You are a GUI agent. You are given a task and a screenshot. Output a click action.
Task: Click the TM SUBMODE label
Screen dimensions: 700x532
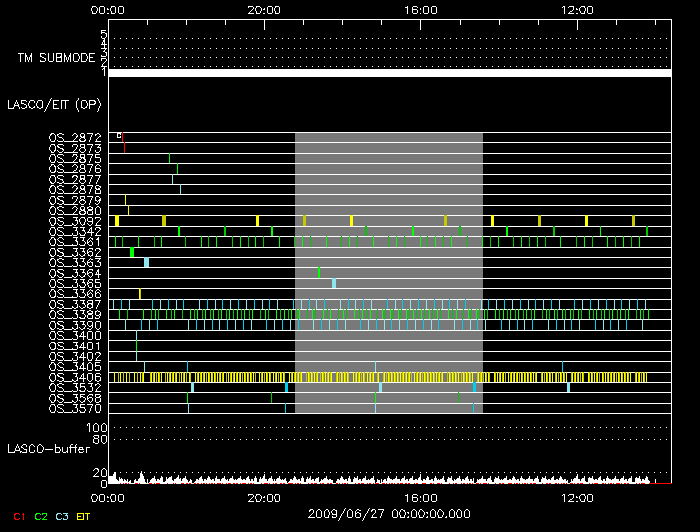tap(56, 58)
